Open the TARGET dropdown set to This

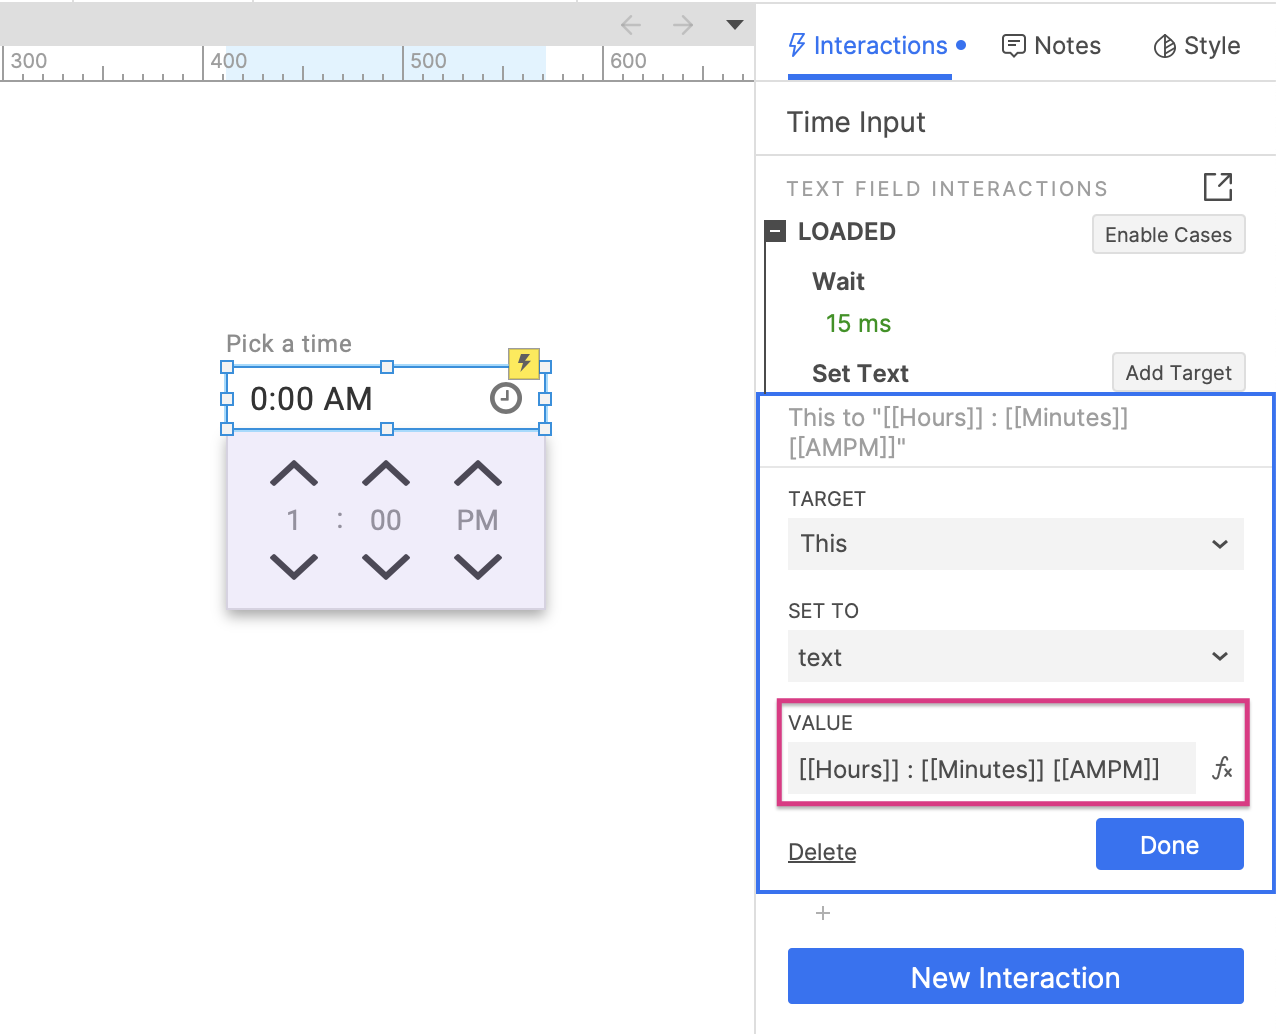point(1016,544)
